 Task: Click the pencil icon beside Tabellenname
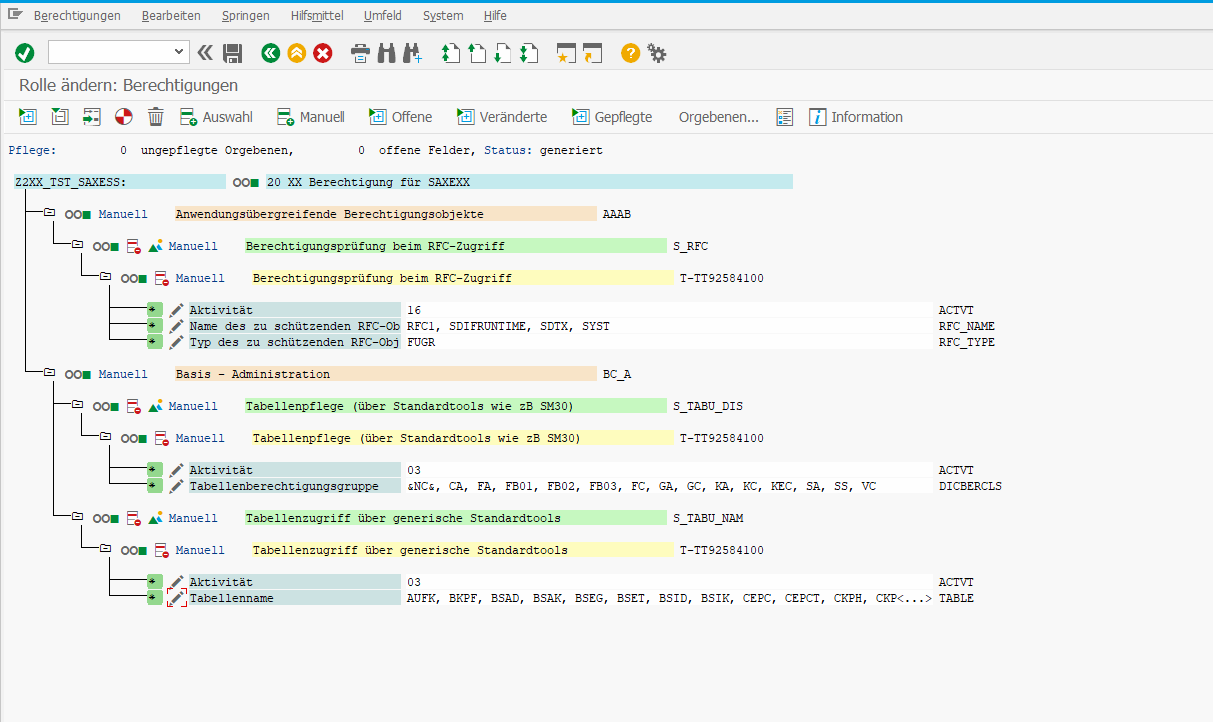pyautogui.click(x=176, y=597)
